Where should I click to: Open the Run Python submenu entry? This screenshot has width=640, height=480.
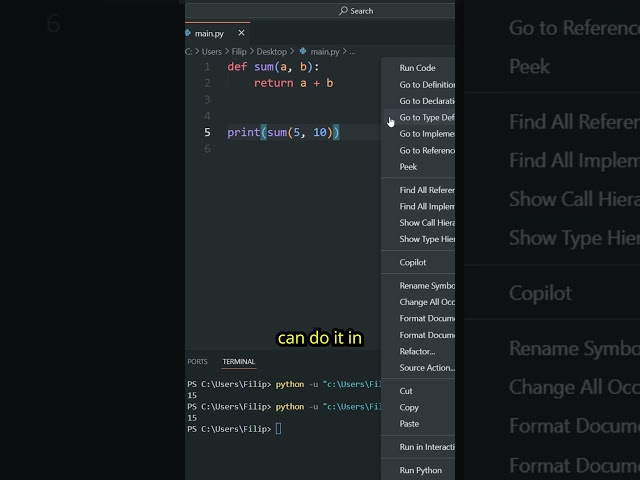pos(418,470)
